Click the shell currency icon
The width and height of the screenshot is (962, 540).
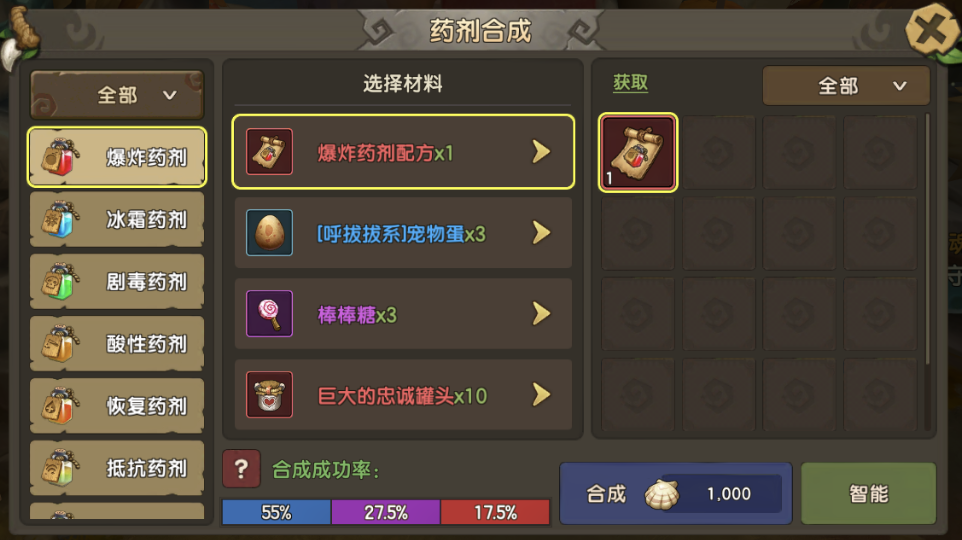click(x=661, y=494)
